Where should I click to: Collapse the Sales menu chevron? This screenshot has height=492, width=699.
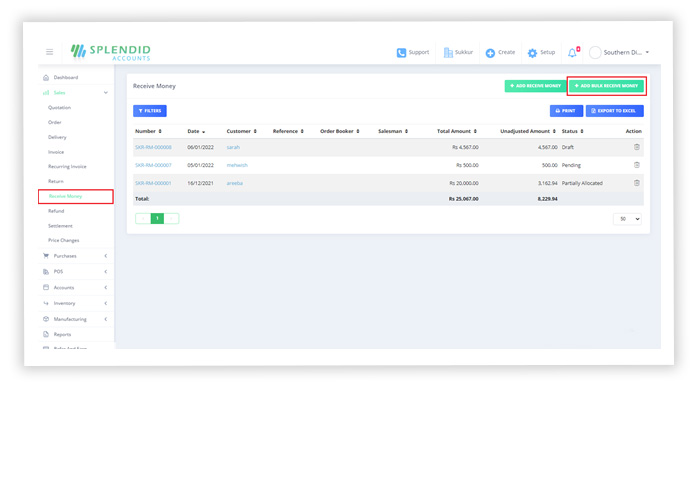point(106,93)
